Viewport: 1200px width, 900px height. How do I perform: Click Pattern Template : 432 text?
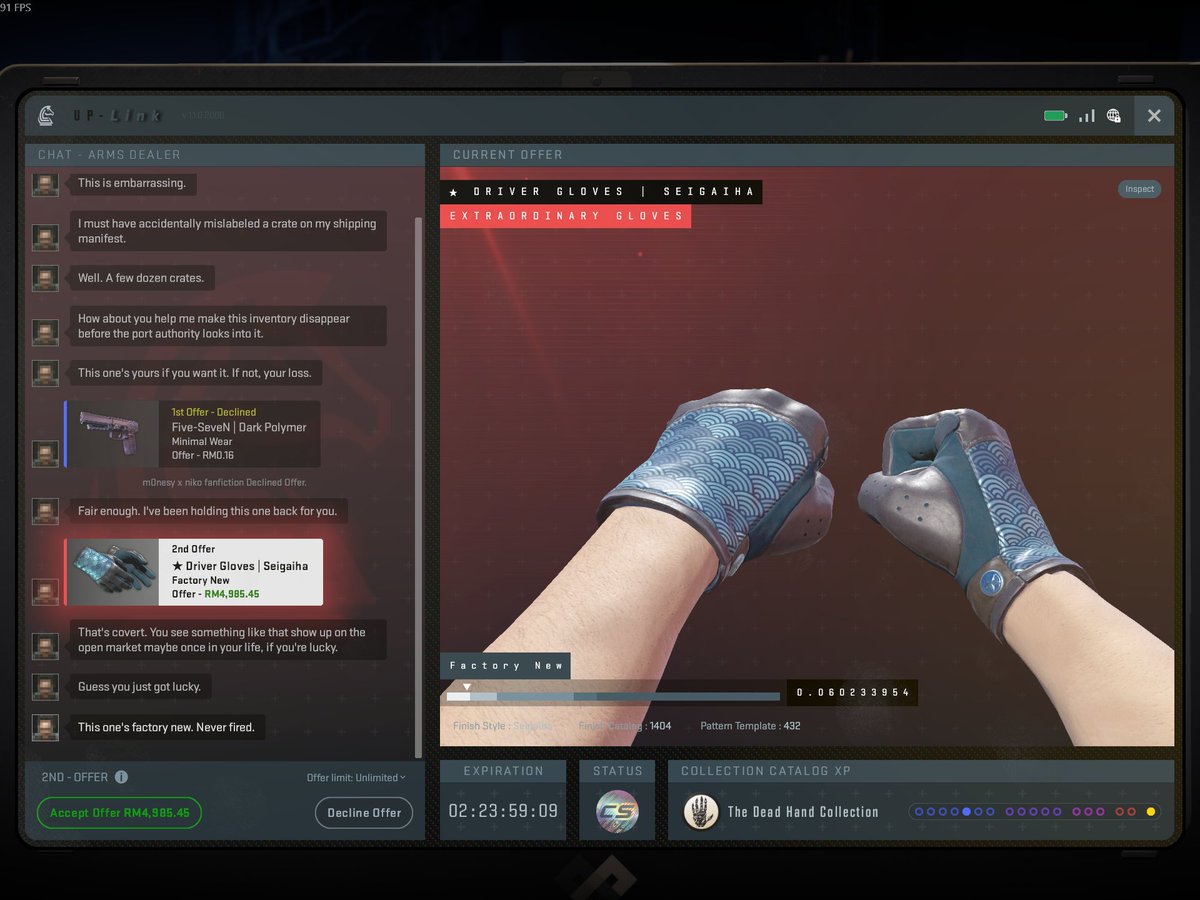click(750, 726)
